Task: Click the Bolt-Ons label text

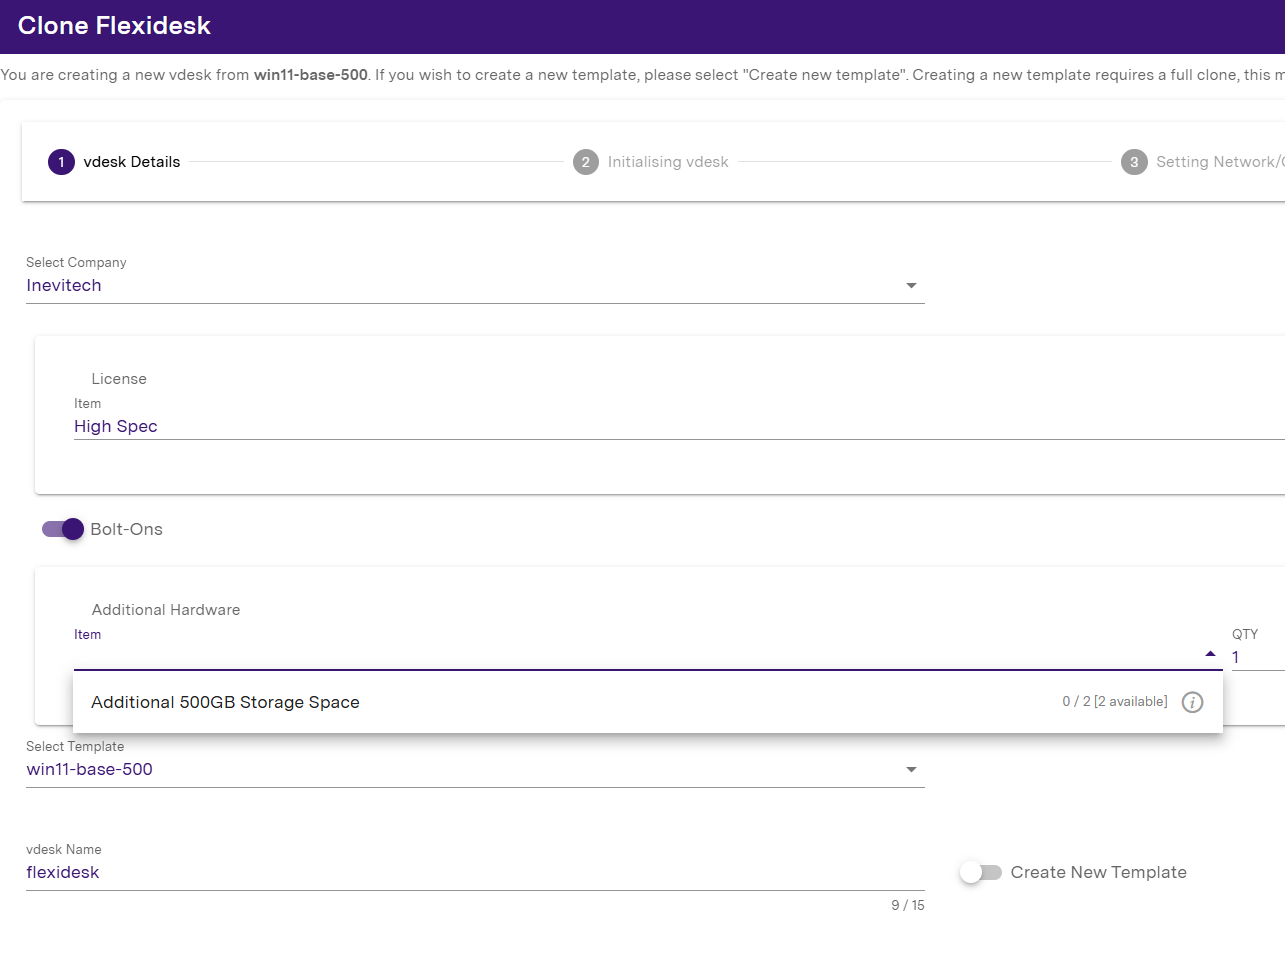Action: pyautogui.click(x=126, y=529)
